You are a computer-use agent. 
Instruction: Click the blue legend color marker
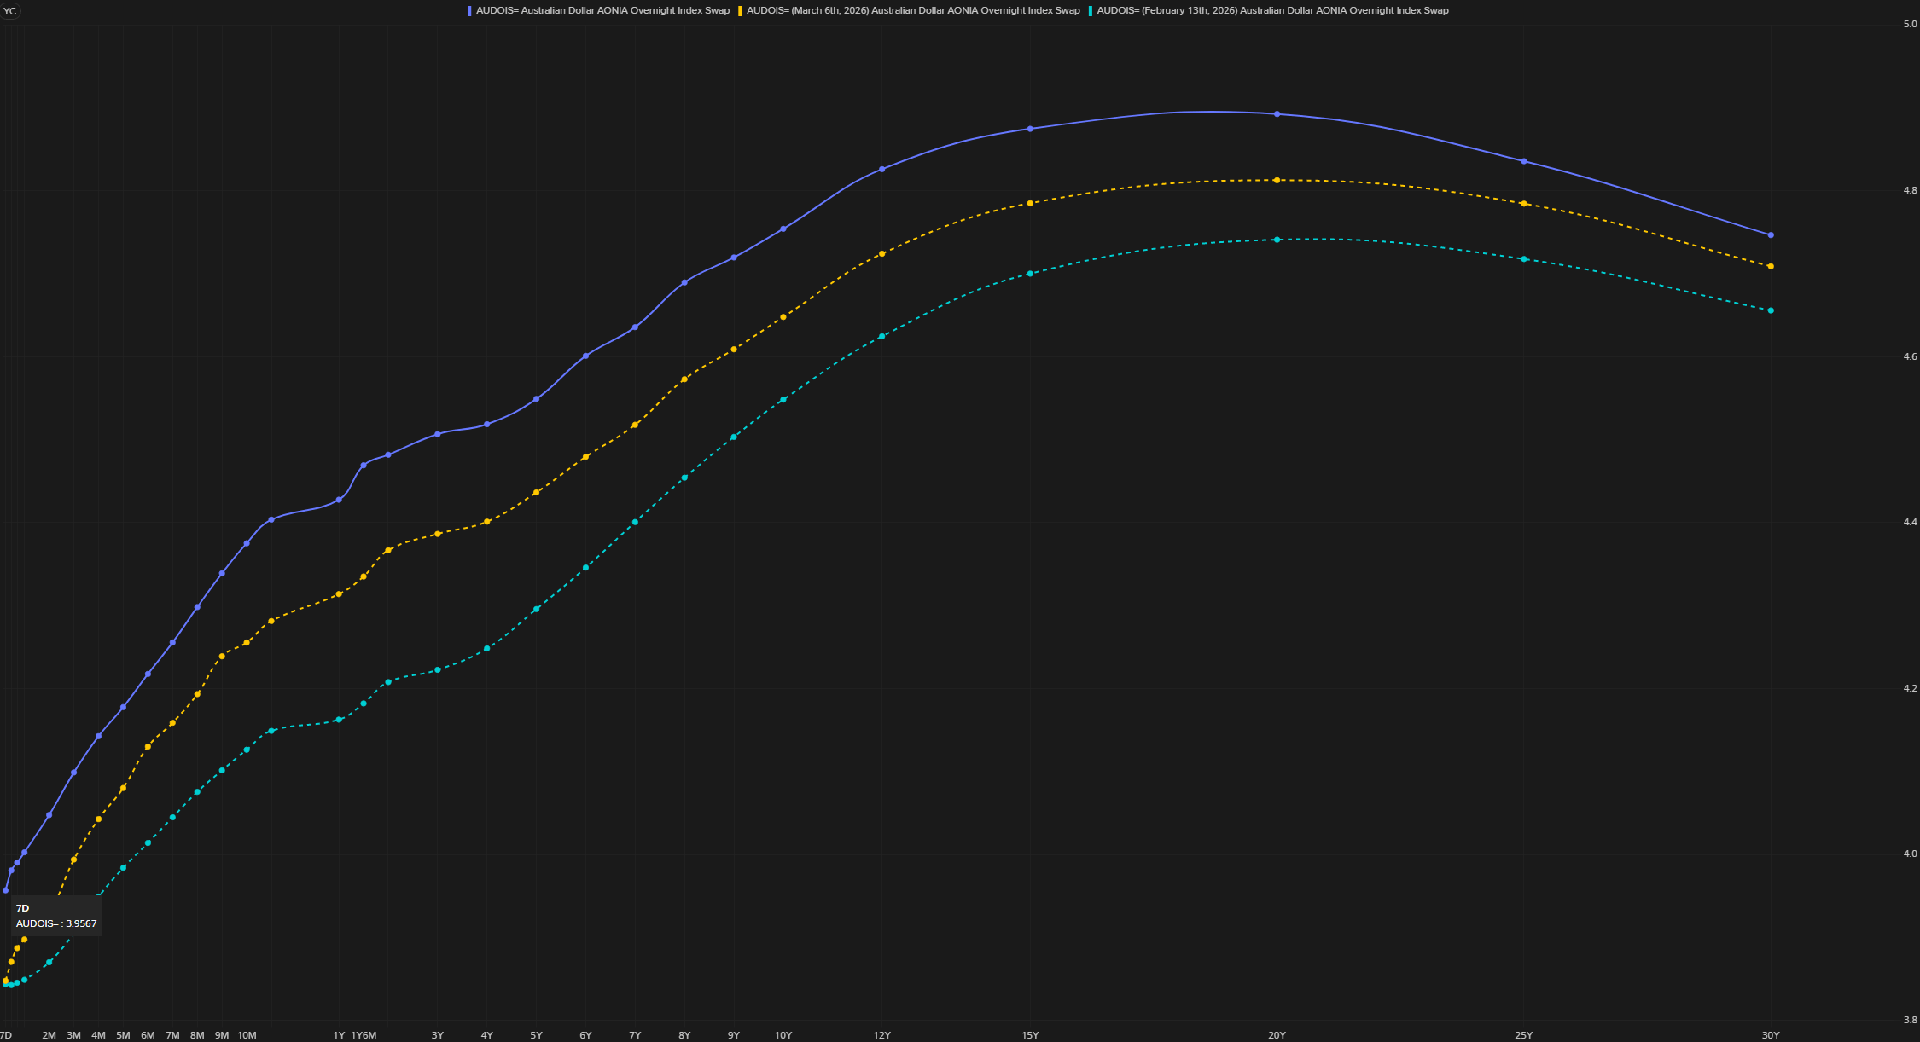point(470,11)
